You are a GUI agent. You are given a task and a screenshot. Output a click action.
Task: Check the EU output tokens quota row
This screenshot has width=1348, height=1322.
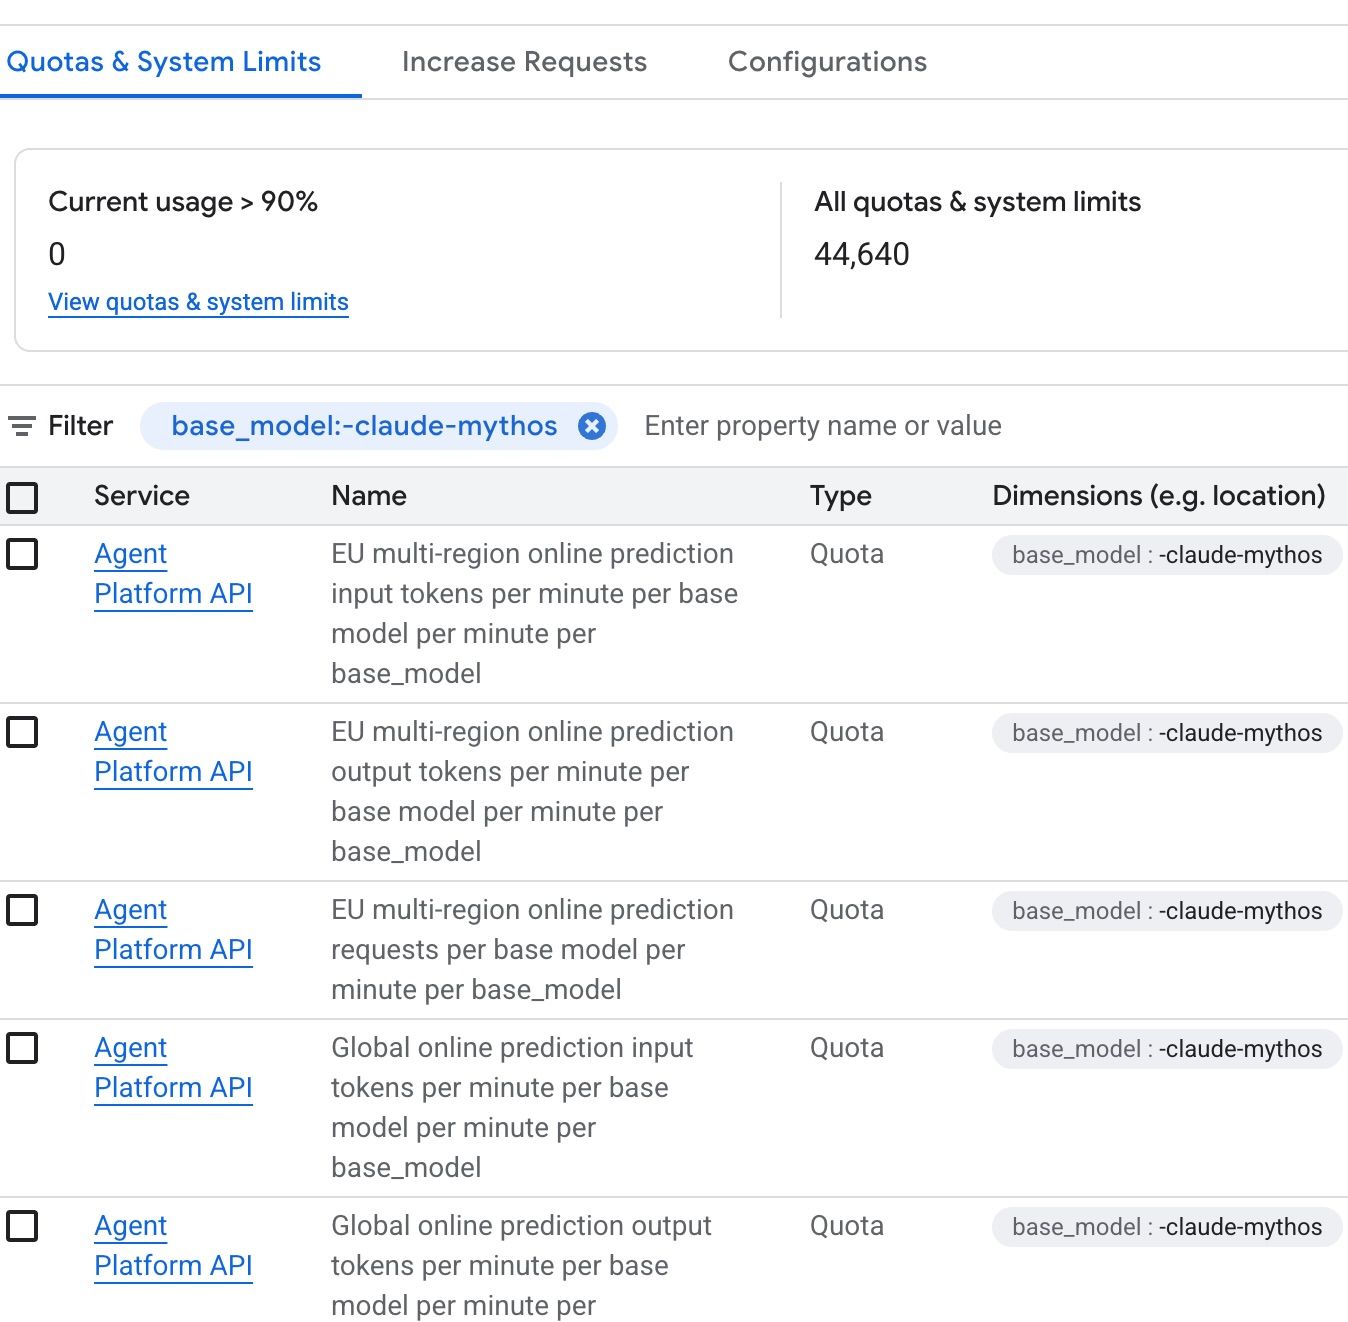(x=22, y=731)
